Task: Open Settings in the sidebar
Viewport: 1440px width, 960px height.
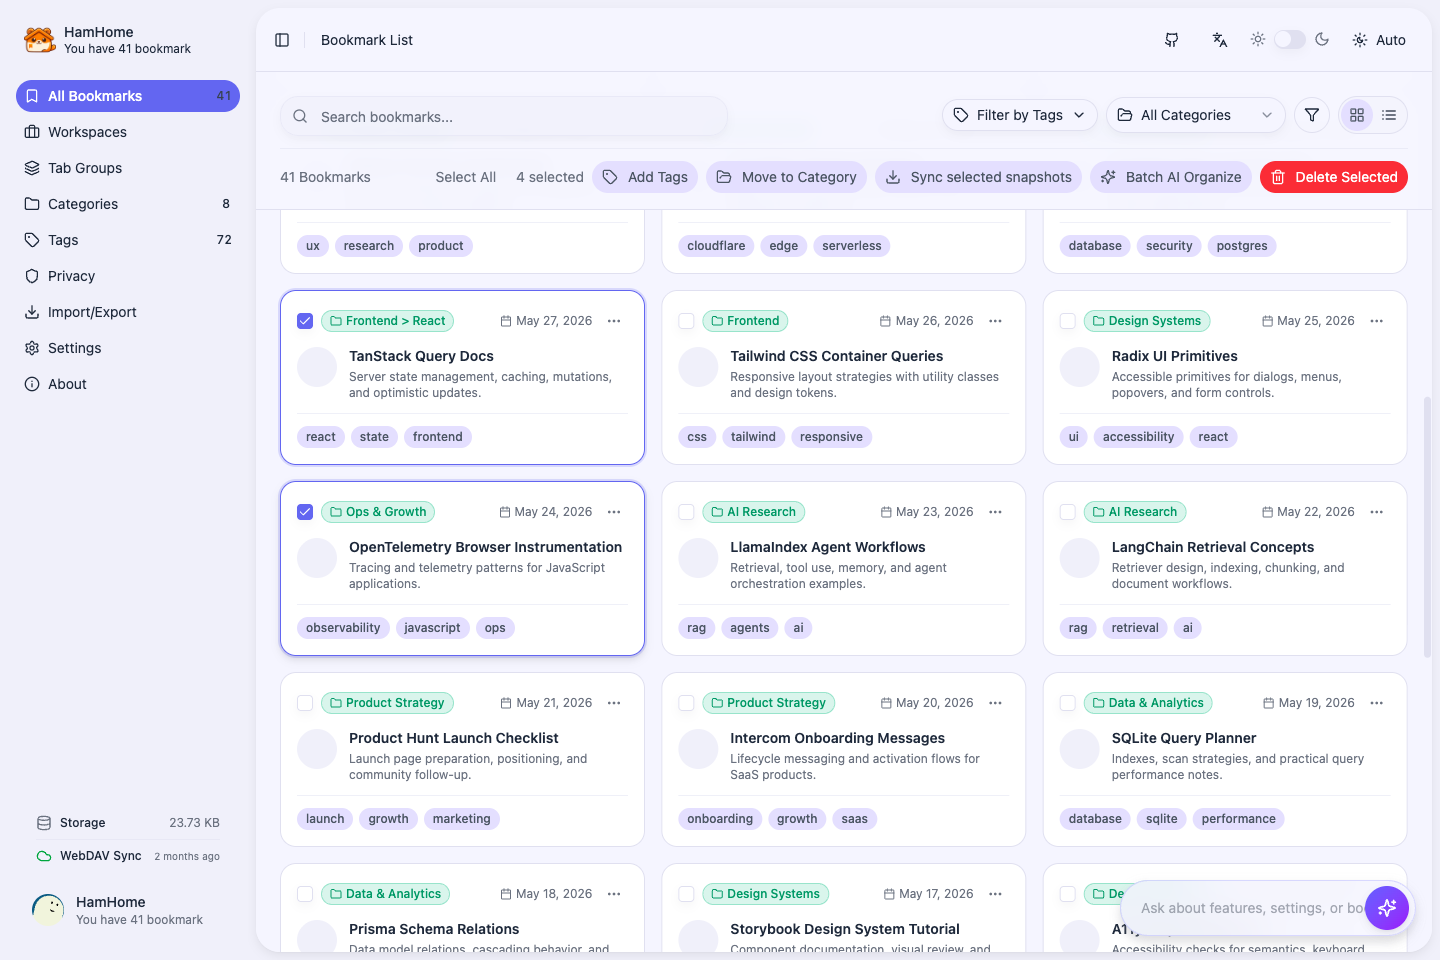Action: (x=128, y=348)
